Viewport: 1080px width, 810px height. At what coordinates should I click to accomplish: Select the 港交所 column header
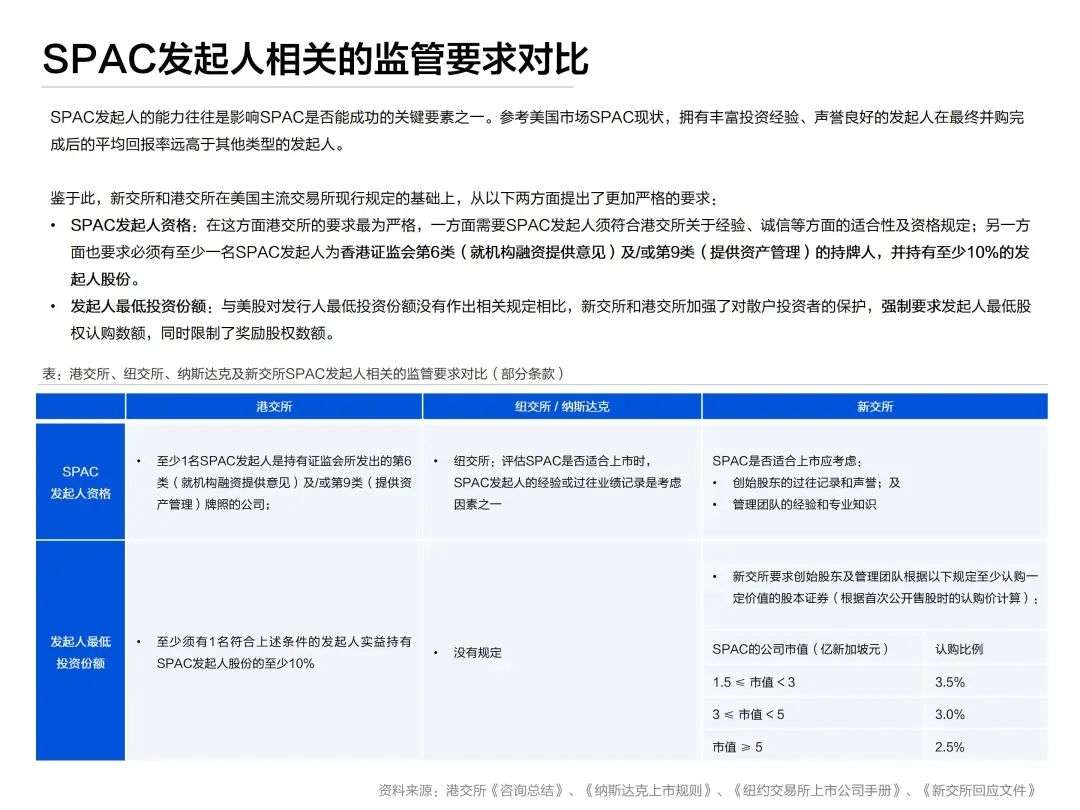click(x=274, y=406)
